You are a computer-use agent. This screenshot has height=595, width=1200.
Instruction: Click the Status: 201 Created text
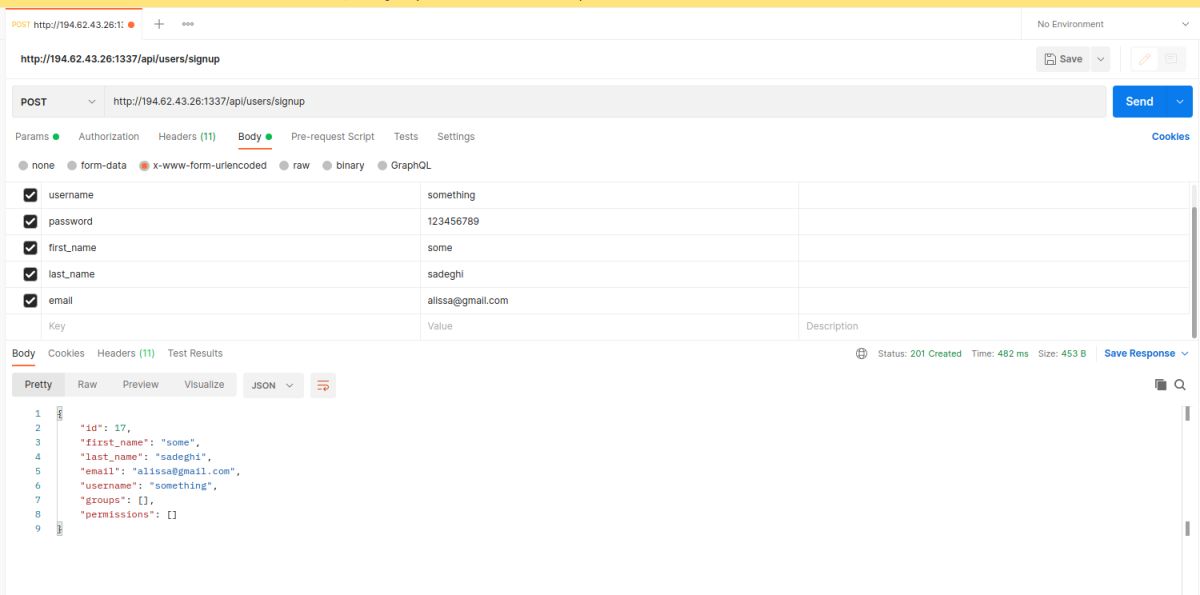click(919, 354)
